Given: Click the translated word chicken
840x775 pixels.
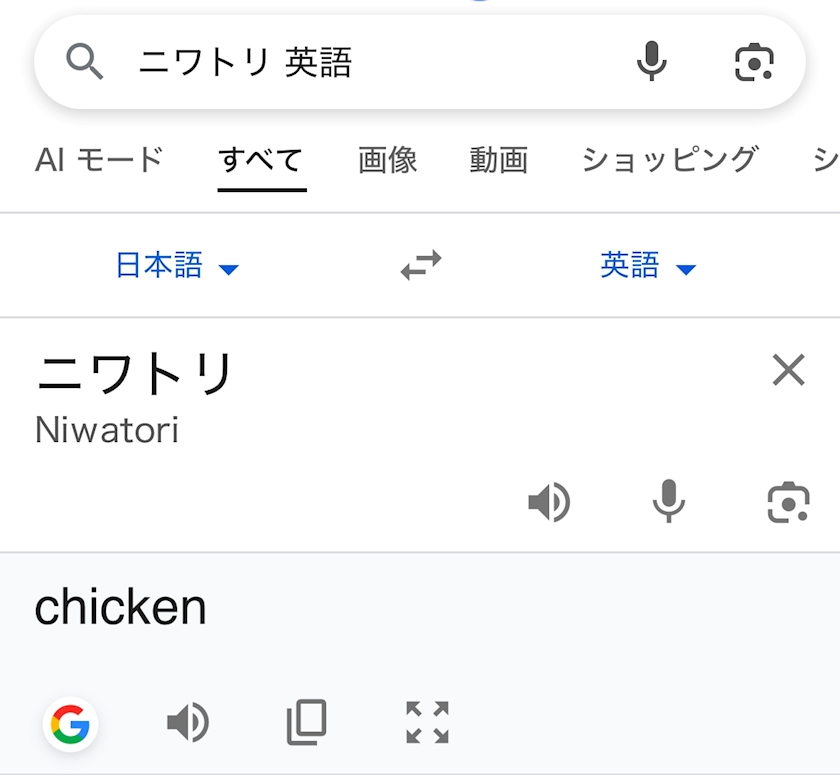Looking at the screenshot, I should [x=120, y=608].
